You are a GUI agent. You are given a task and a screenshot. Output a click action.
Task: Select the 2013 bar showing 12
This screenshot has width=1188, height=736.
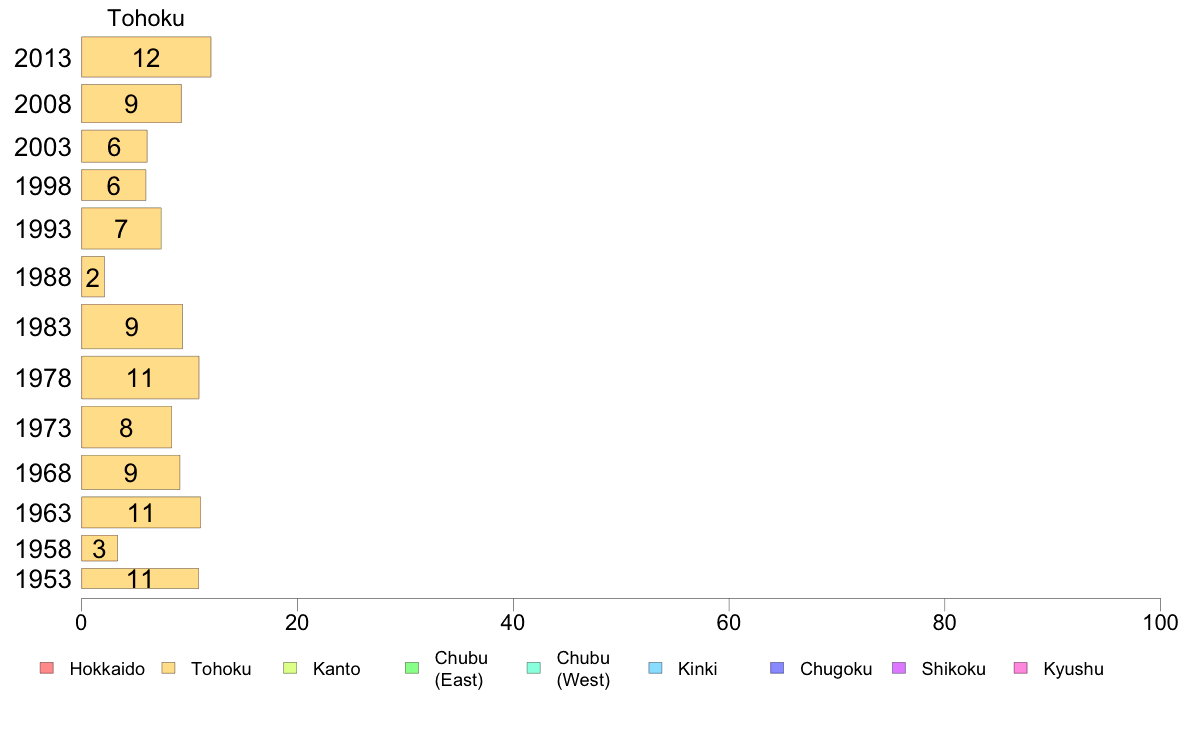pyautogui.click(x=146, y=57)
